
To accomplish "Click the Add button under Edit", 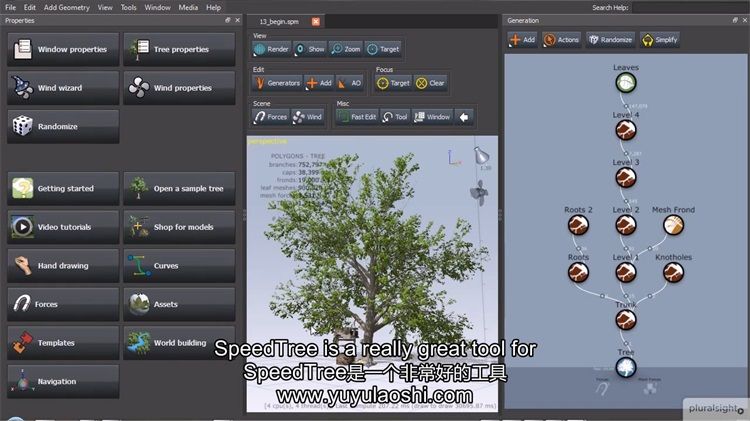I will point(320,83).
